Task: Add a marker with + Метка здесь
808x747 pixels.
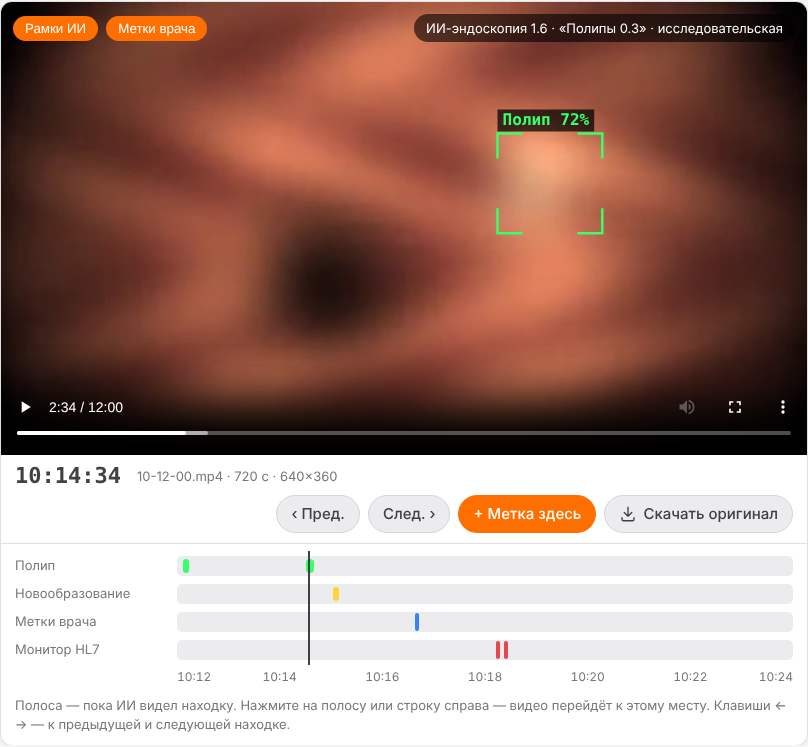Action: [527, 514]
